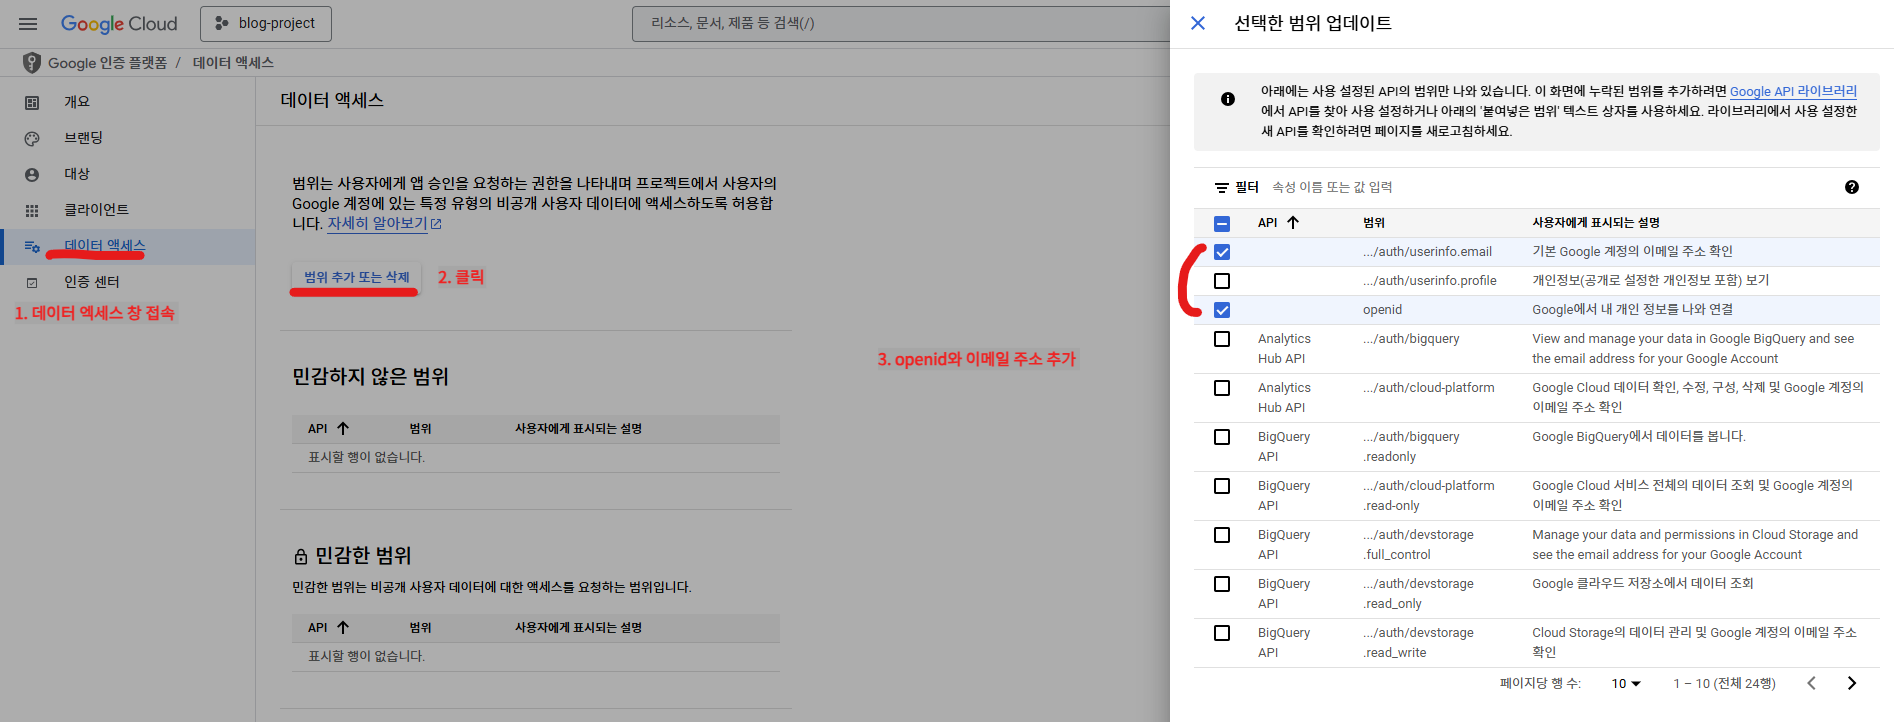The width and height of the screenshot is (1894, 722).
Task: Click the 대상 person icon
Action: 32,174
